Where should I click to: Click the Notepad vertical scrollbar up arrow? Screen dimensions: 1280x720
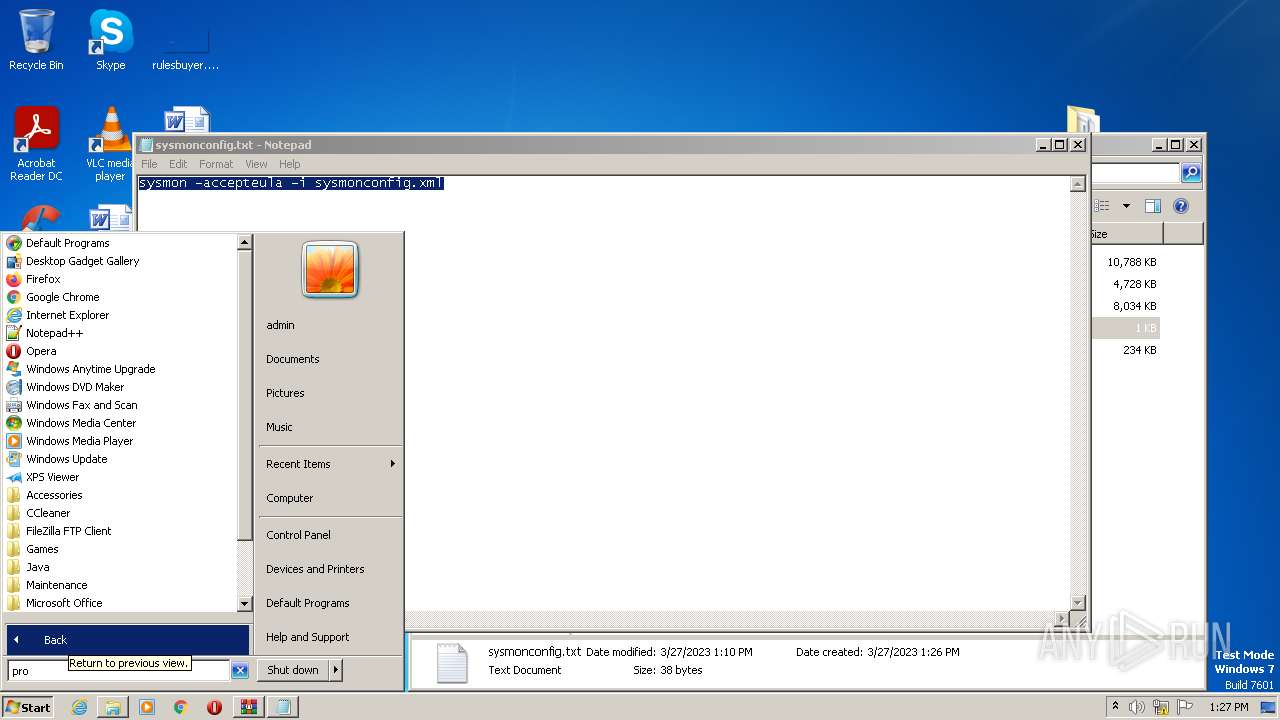(1077, 184)
